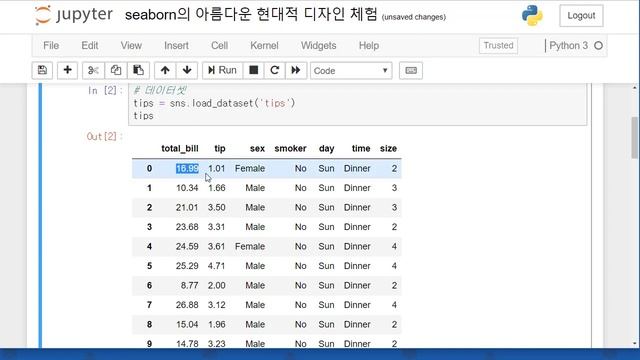Click total_bill value 10.34
Image resolution: width=640 pixels, height=360 pixels.
tap(187, 188)
